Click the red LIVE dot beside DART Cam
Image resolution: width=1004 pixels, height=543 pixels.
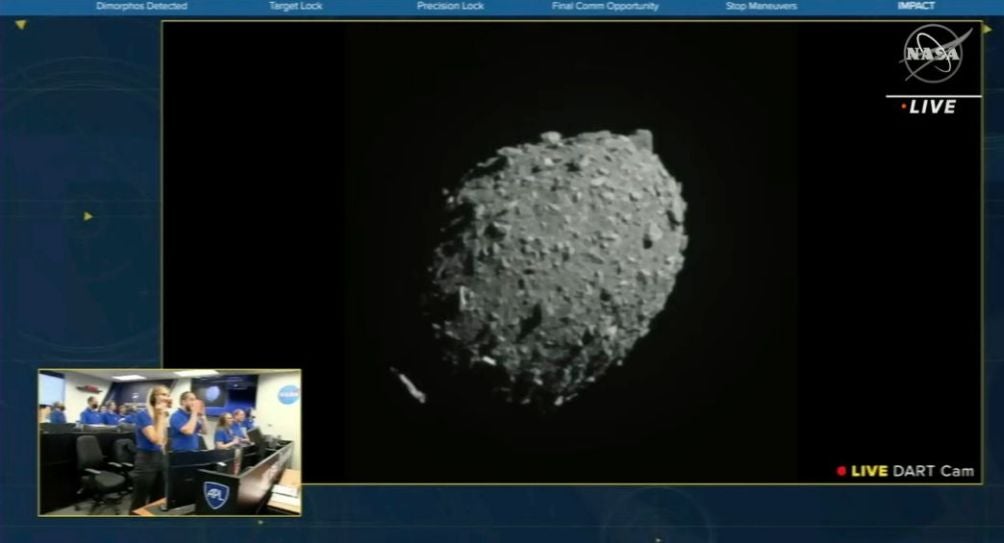[x=841, y=471]
